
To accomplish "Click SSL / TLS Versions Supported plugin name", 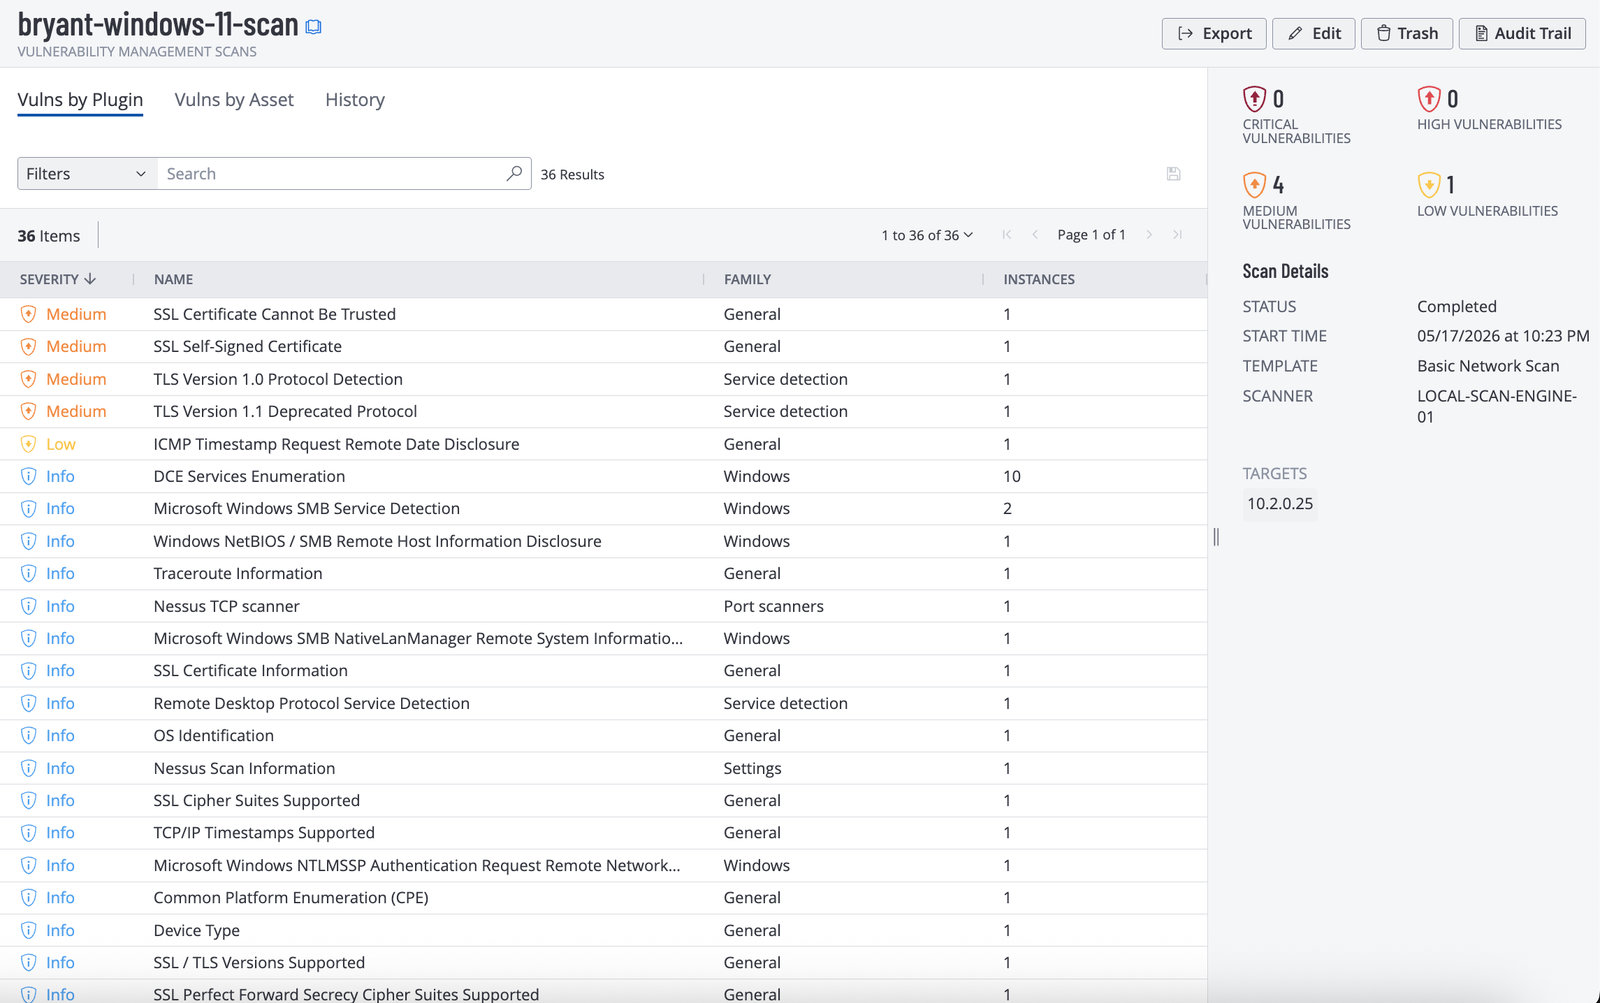I will tap(259, 962).
